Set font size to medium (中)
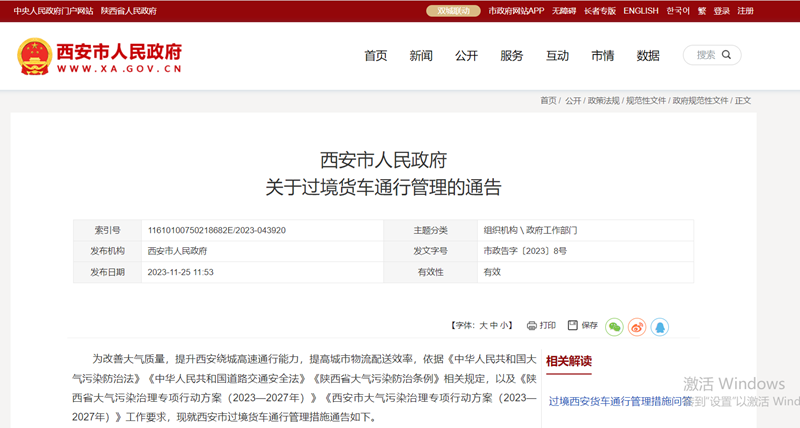Image resolution: width=800 pixels, height=428 pixels. 495,326
